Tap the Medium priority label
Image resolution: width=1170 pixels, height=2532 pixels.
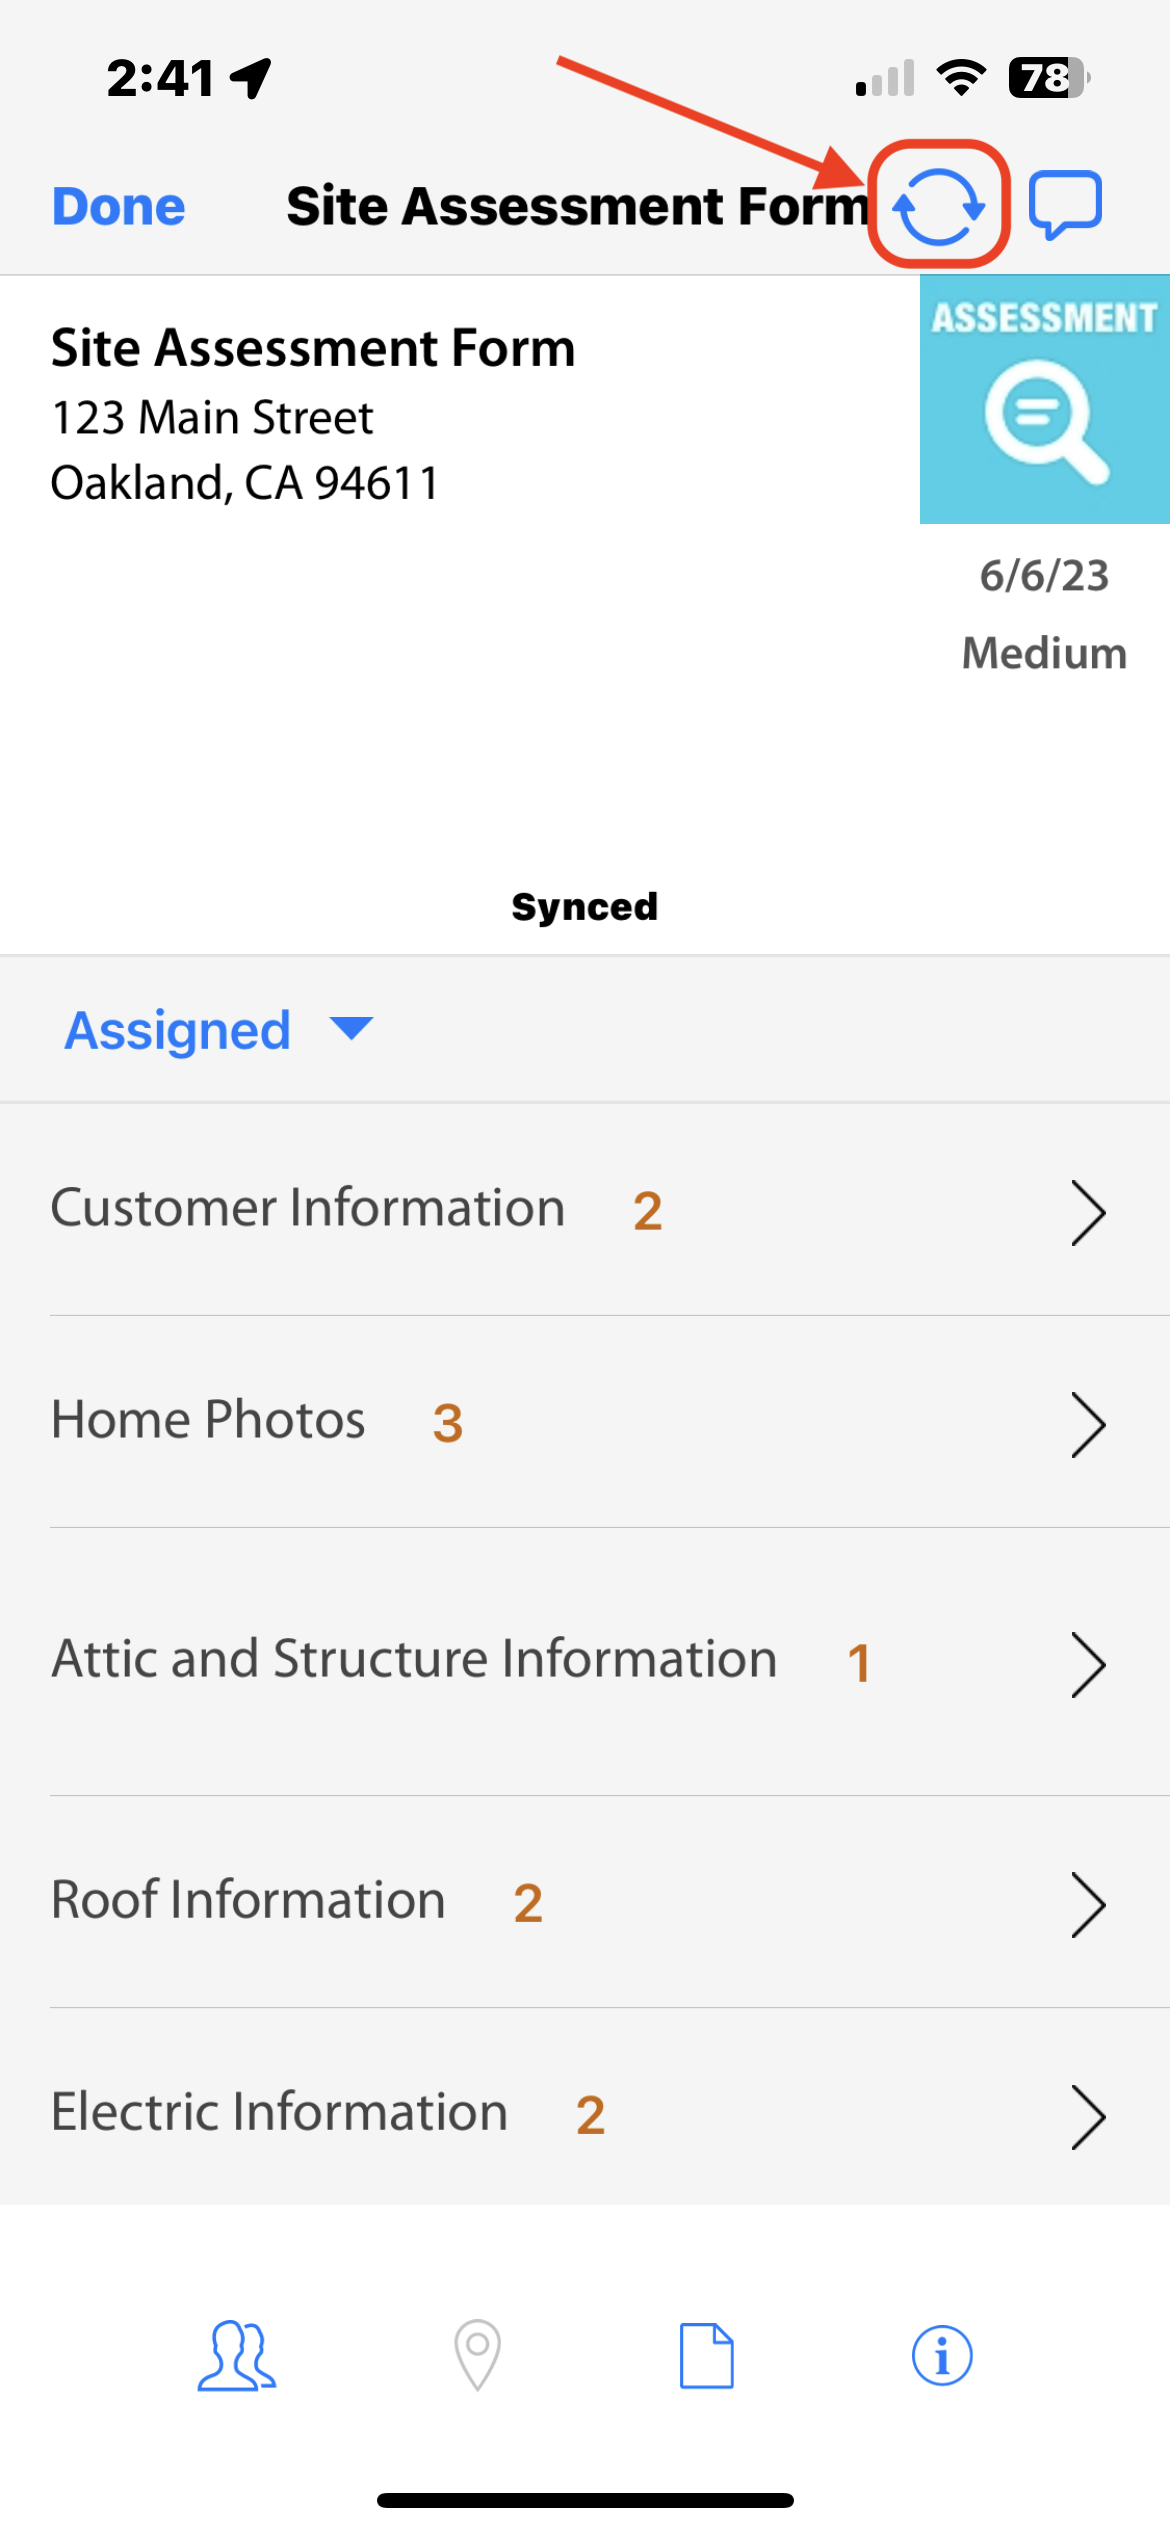[1044, 653]
